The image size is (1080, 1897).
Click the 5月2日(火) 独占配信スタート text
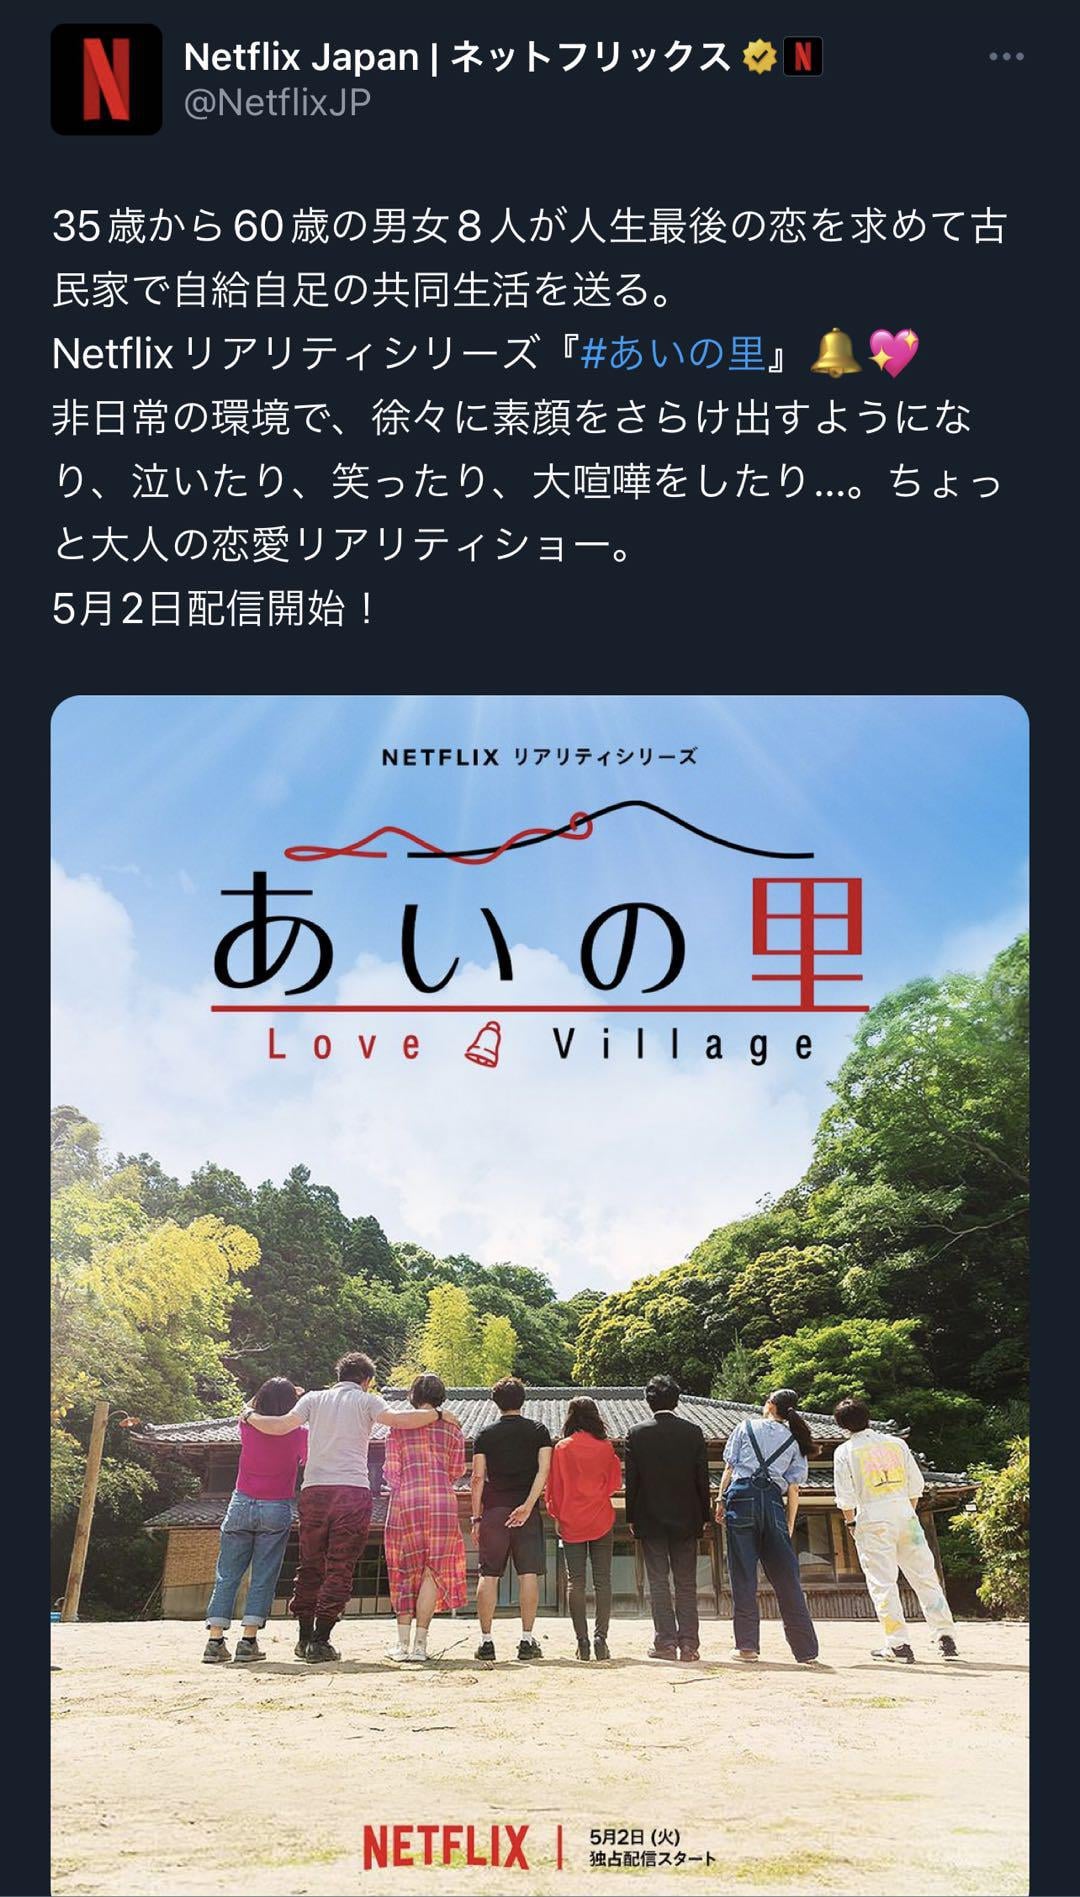click(652, 1847)
